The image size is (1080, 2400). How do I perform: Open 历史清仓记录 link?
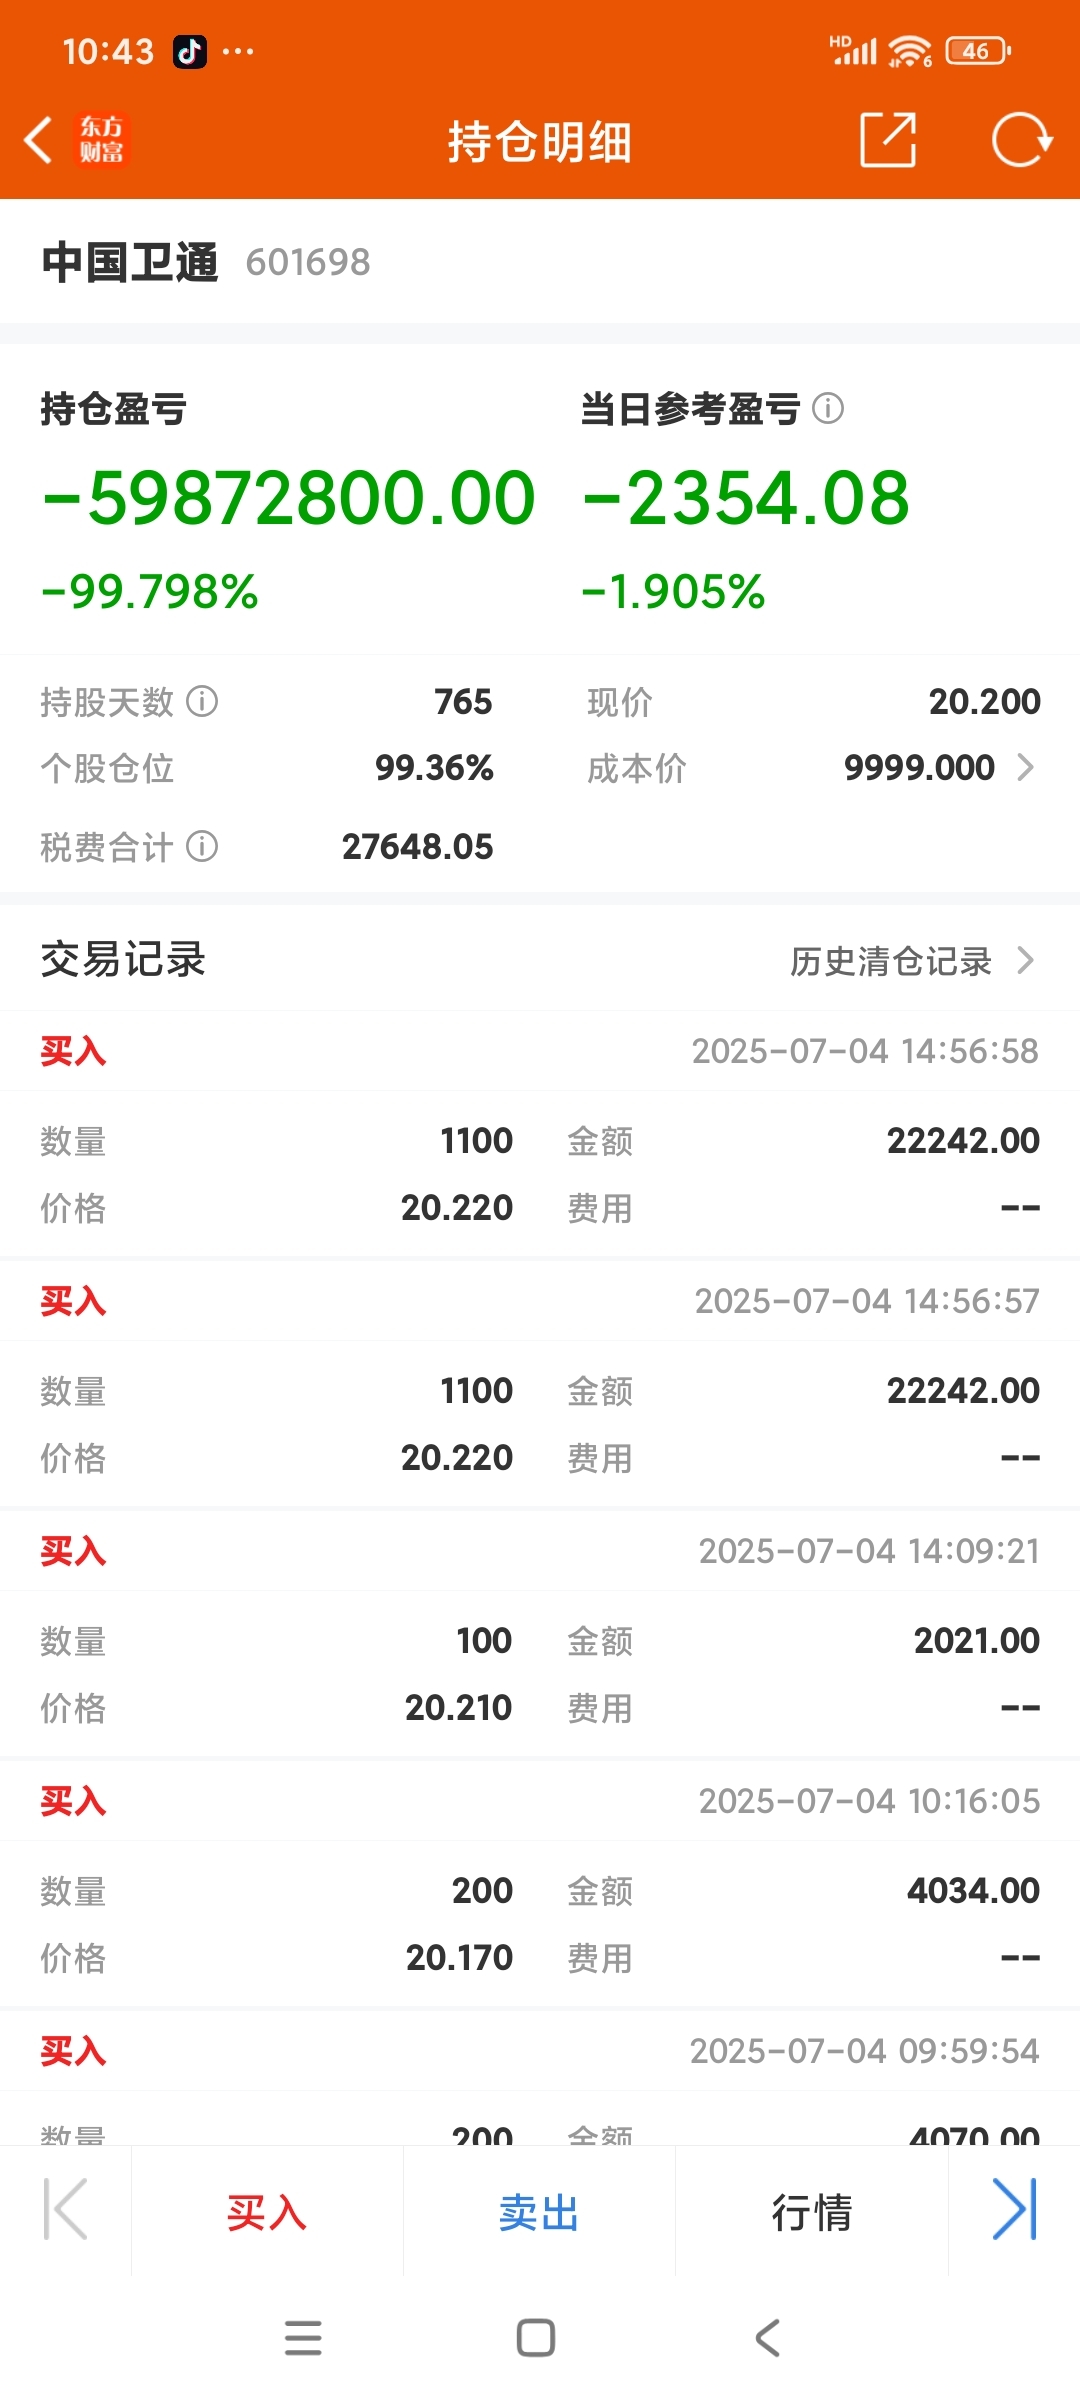[x=890, y=961]
